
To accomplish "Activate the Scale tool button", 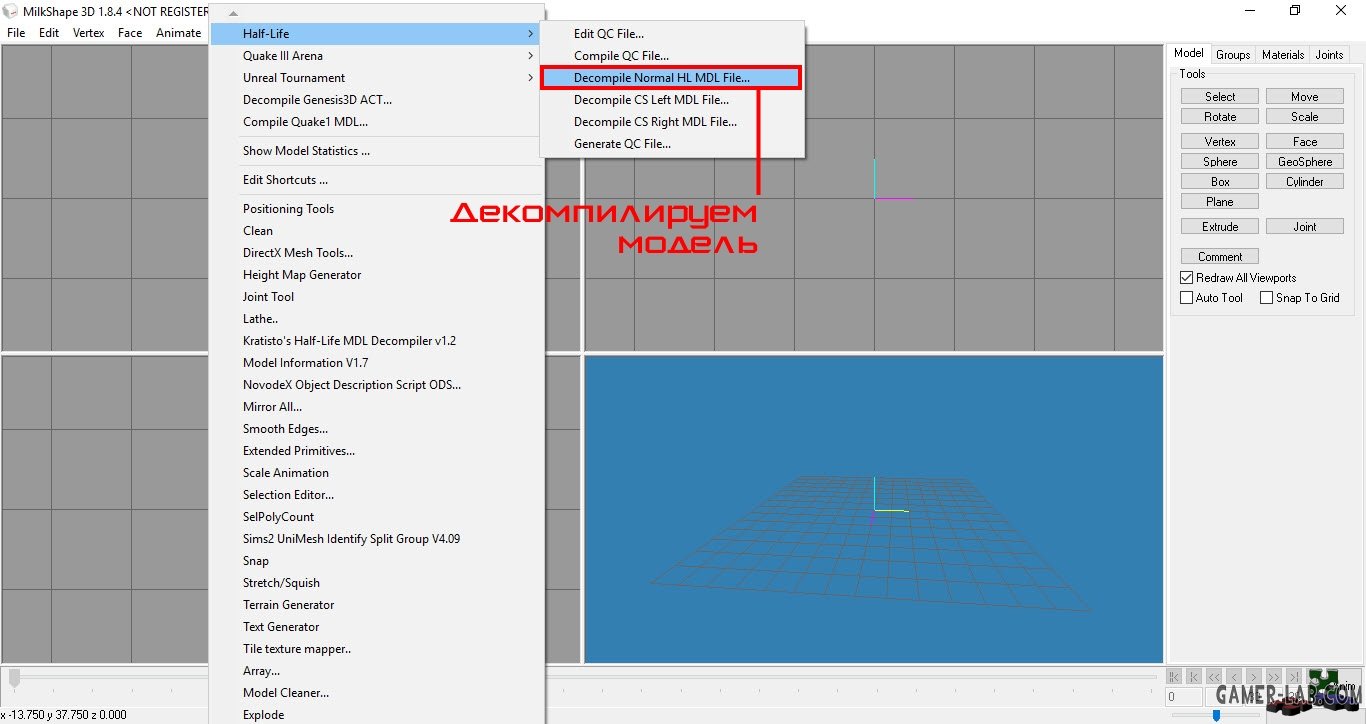I will [x=1305, y=117].
